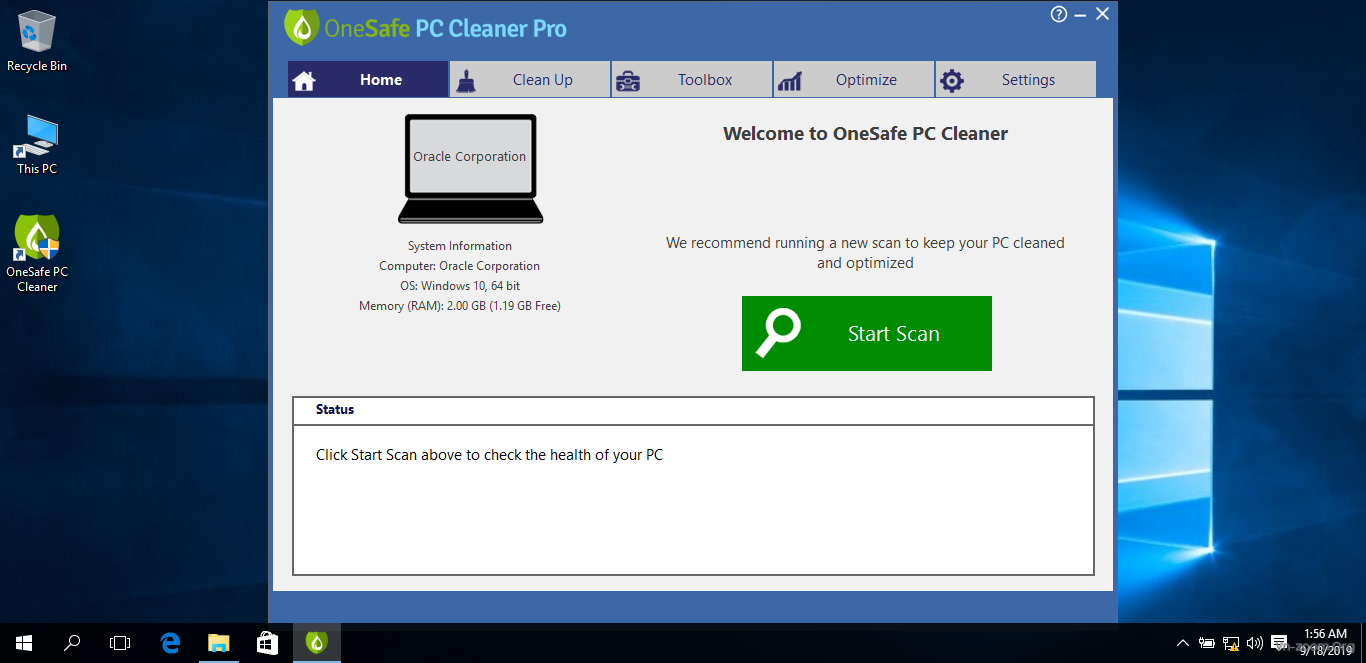Open the Home tab
This screenshot has width=1366, height=663.
(368, 80)
